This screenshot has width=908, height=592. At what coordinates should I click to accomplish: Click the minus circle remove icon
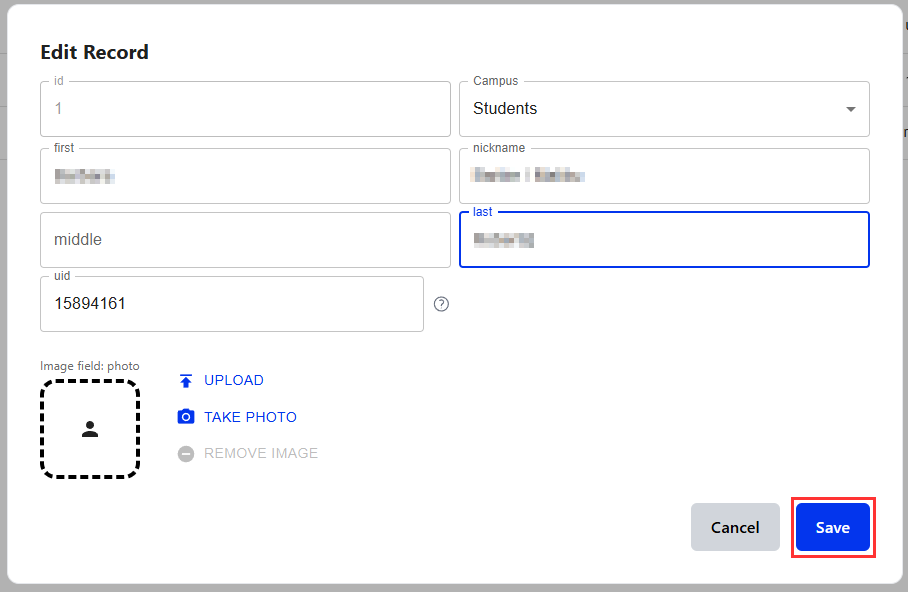point(185,454)
